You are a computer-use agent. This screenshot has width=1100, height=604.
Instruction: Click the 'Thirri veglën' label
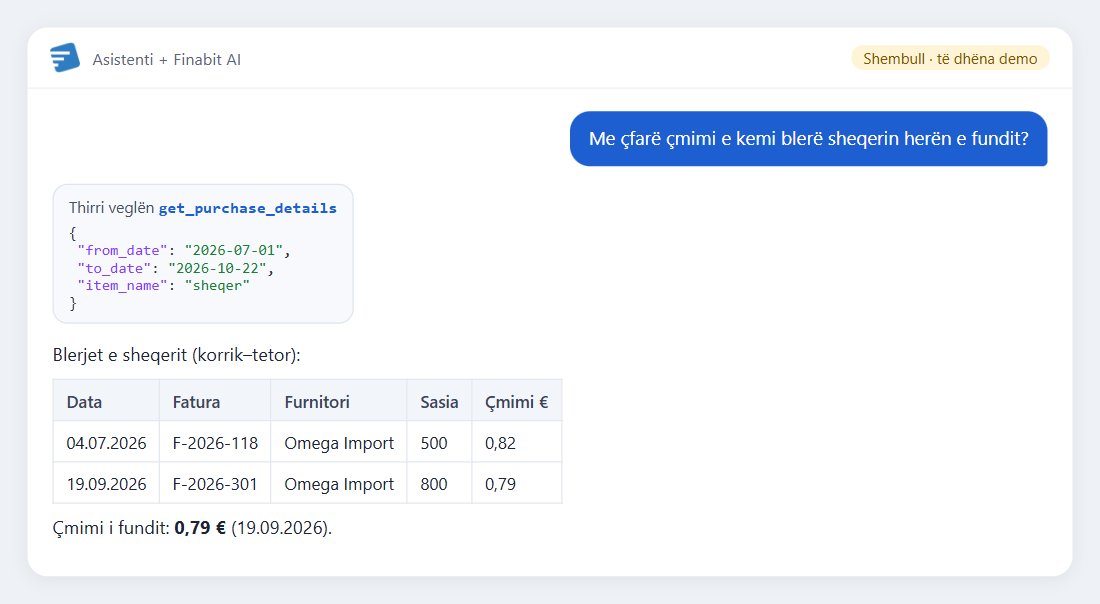112,208
